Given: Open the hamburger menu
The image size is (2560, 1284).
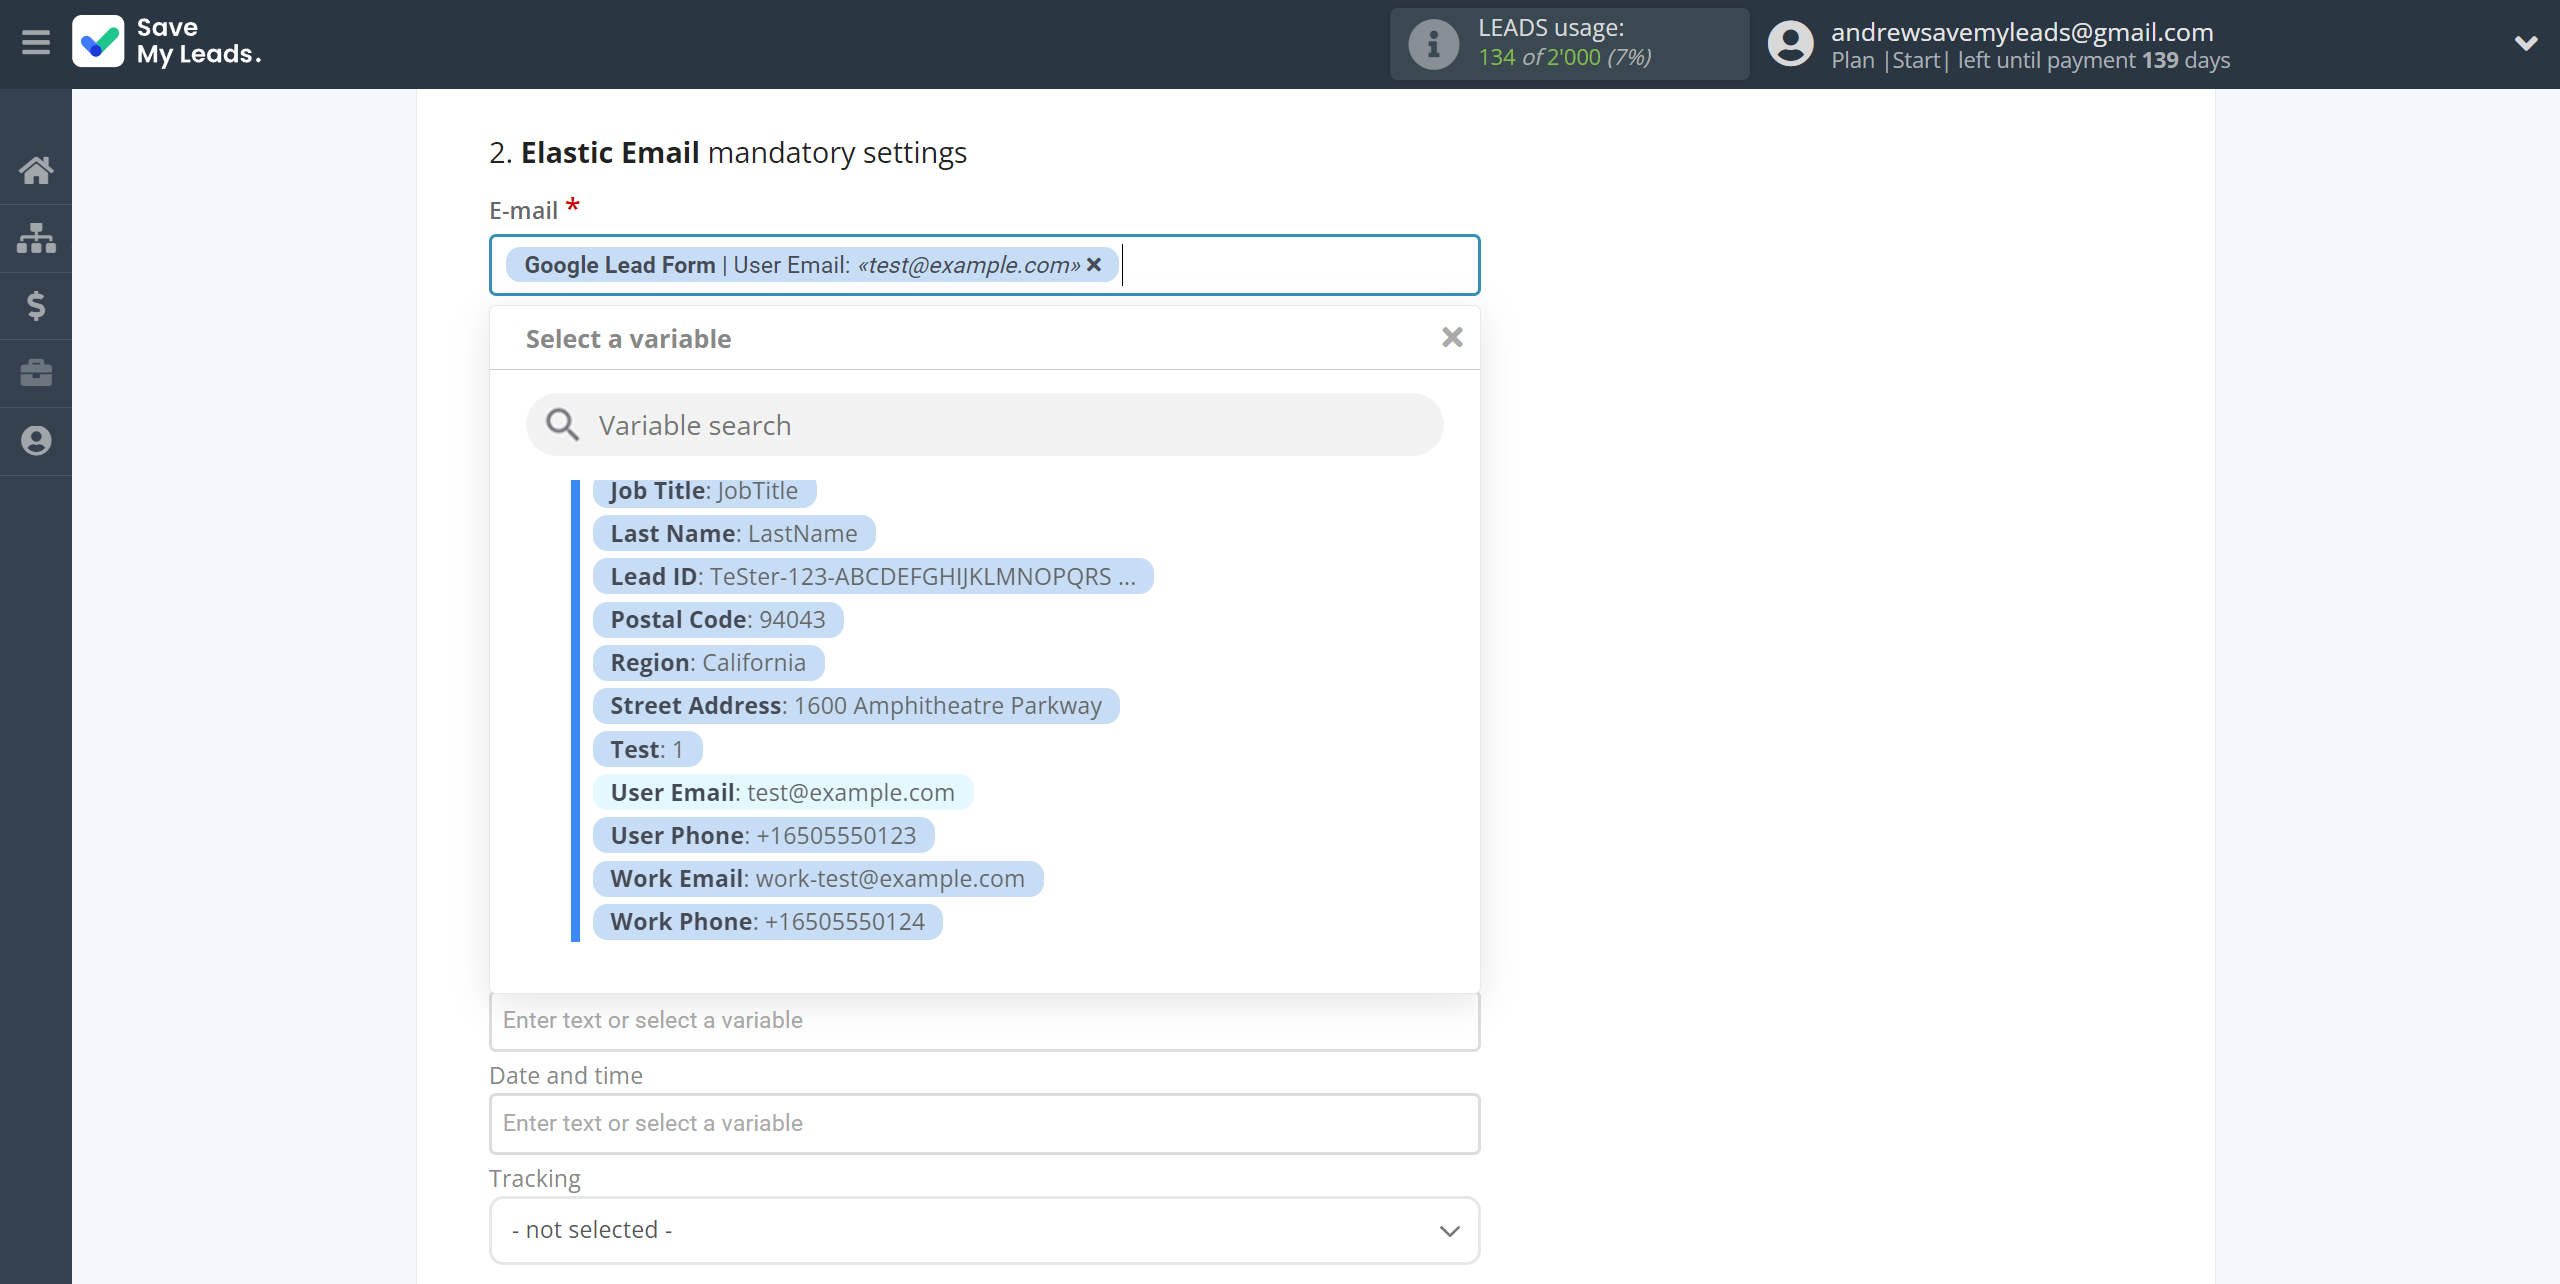Looking at the screenshot, I should (x=36, y=43).
